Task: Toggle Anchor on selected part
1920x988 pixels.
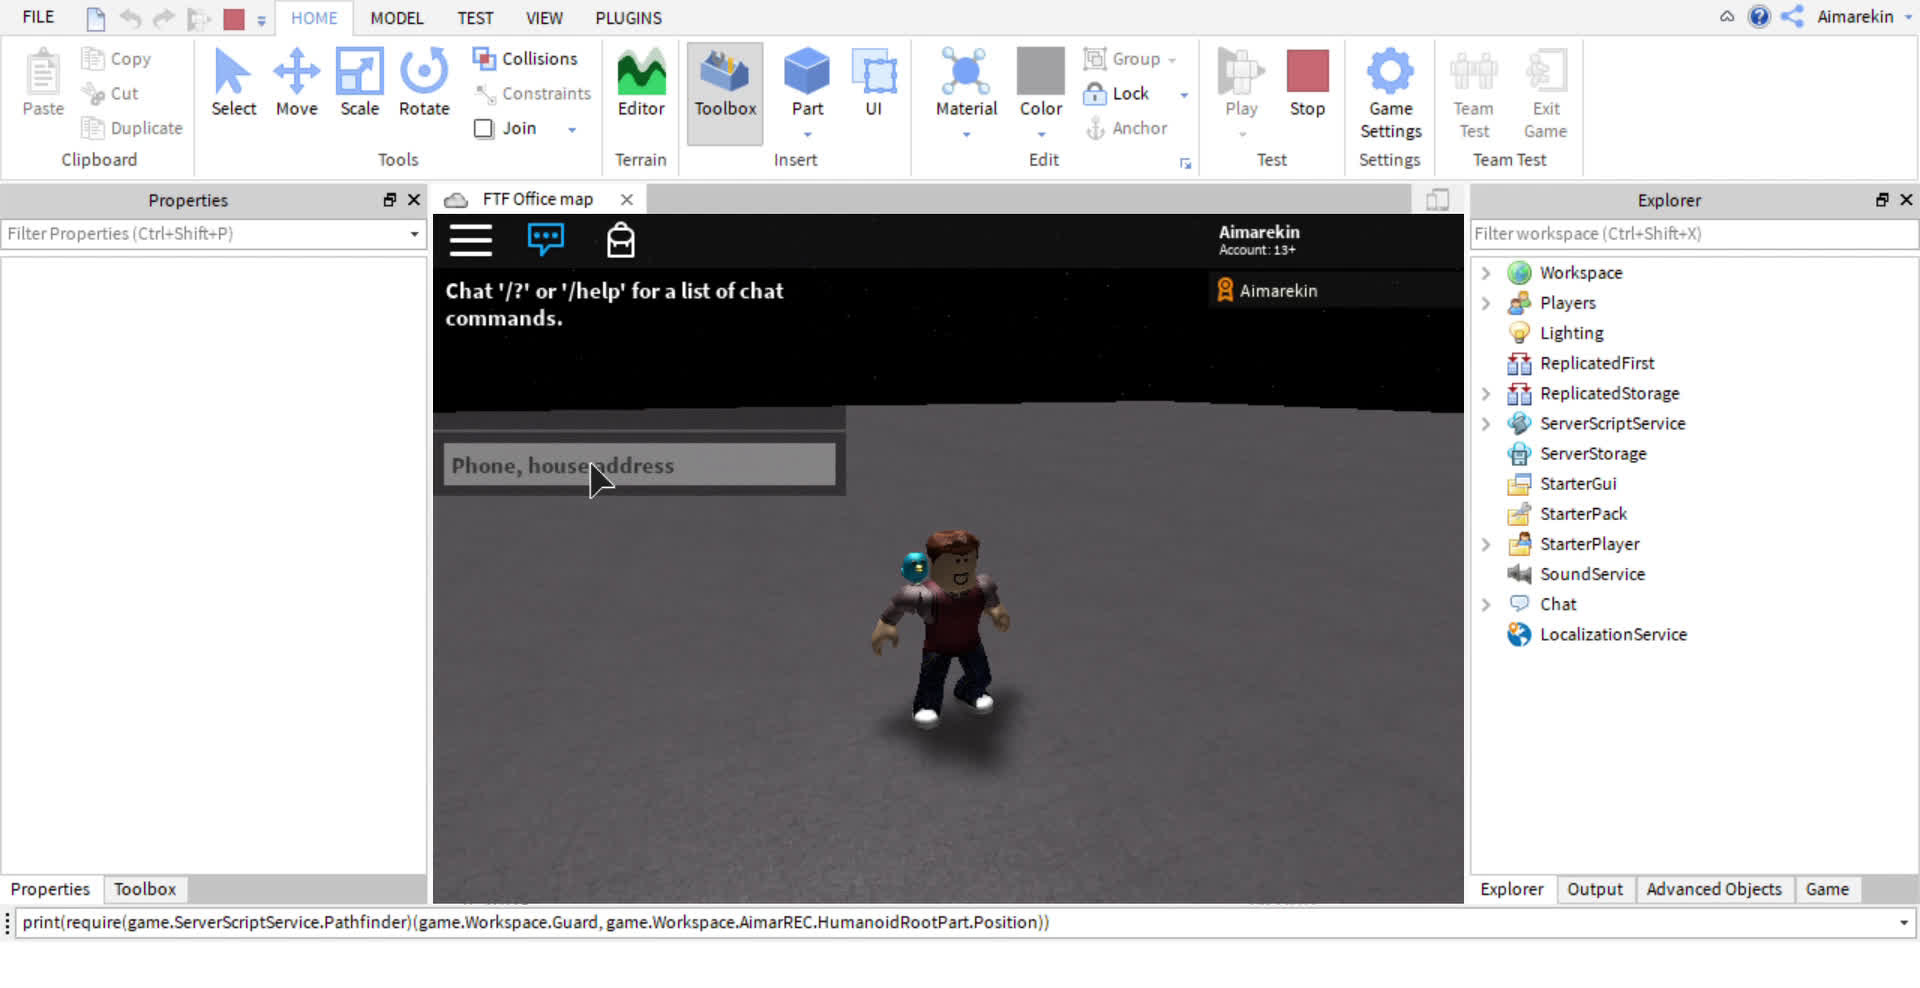Action: [1127, 128]
